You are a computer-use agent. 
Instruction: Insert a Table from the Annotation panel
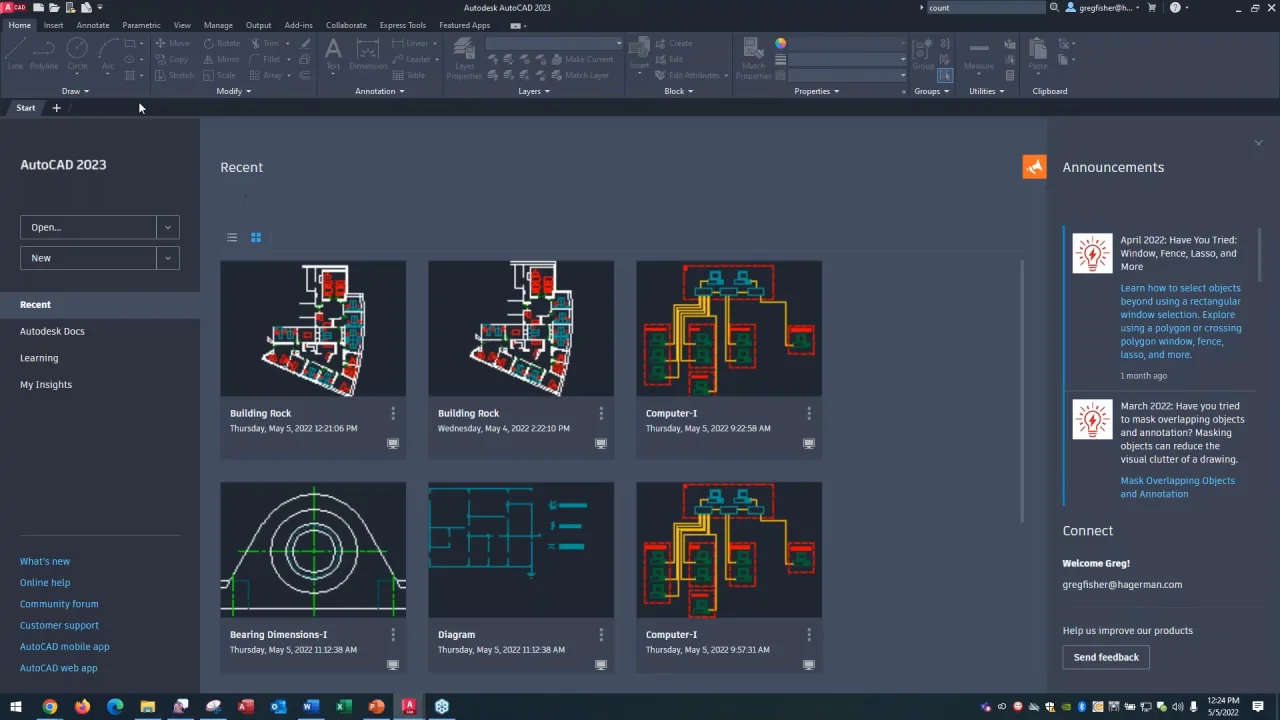click(409, 75)
